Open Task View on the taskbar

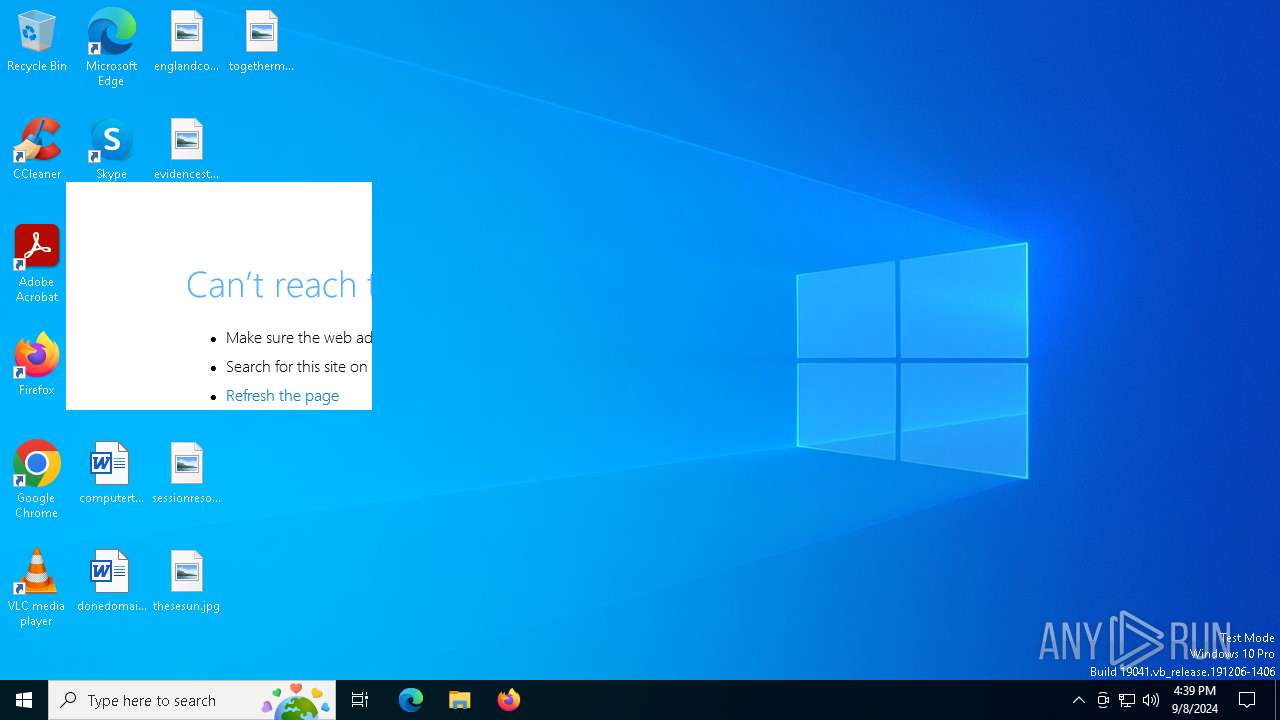(360, 700)
